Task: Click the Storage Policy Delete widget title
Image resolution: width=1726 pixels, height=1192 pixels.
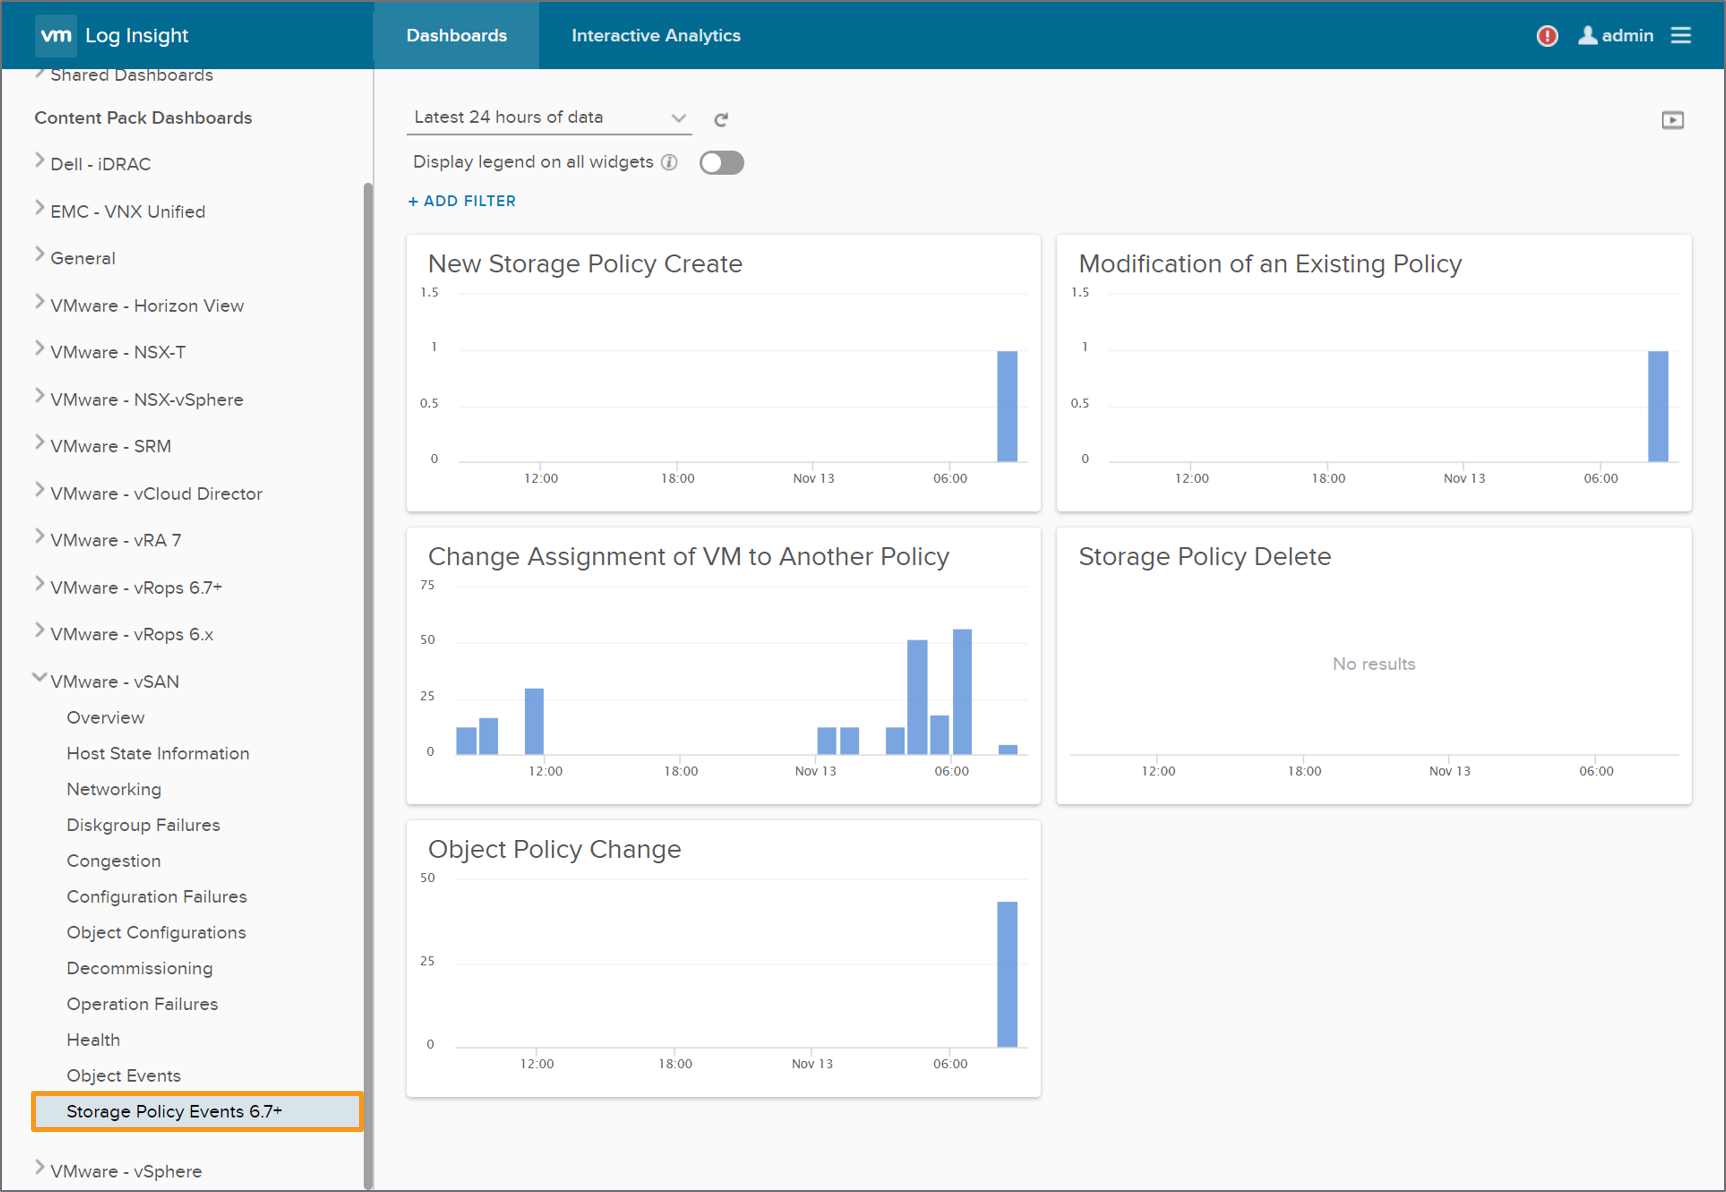Action: coord(1204,557)
